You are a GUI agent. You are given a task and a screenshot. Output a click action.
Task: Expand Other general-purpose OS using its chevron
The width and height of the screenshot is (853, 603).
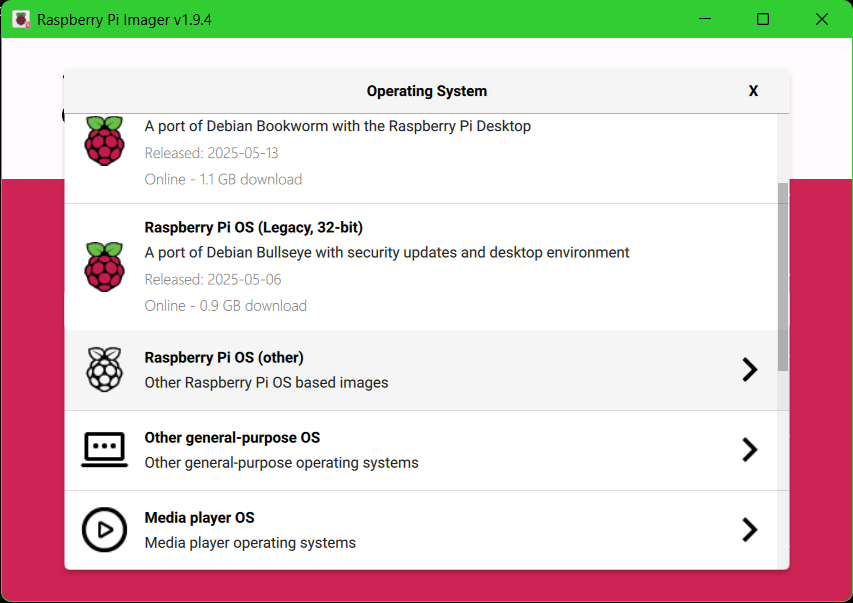point(750,450)
